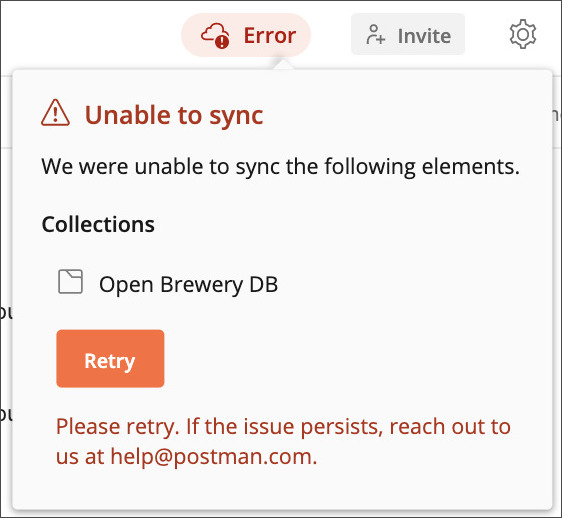Screen dimensions: 562x518
Task: Click the cloud sync error icon
Action: [x=215, y=35]
